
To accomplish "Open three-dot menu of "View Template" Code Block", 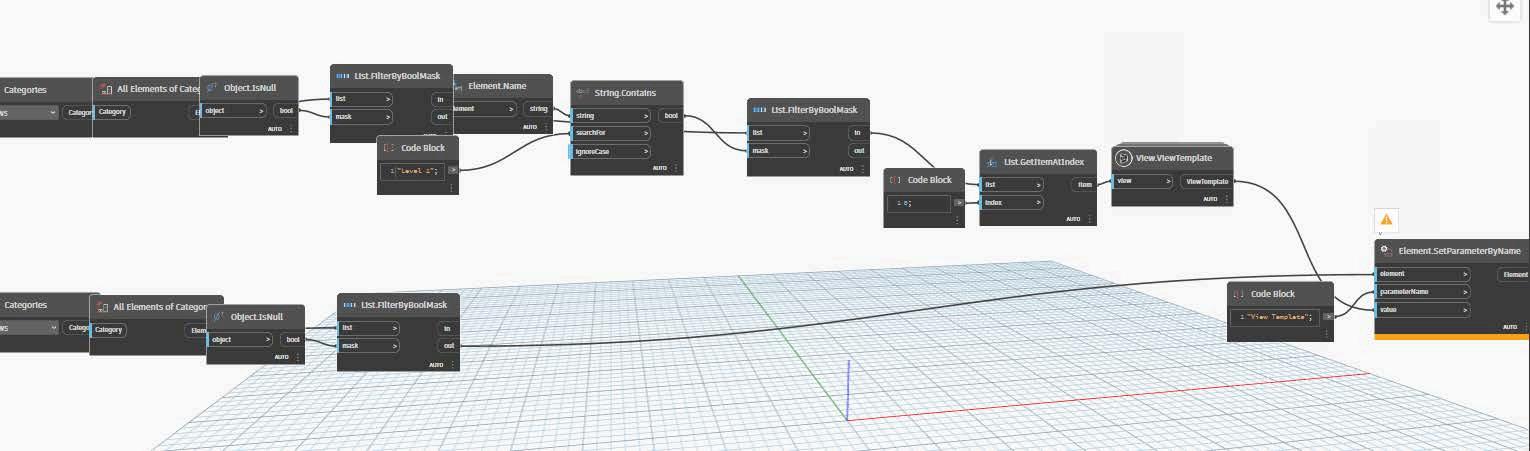I will 1326,333.
